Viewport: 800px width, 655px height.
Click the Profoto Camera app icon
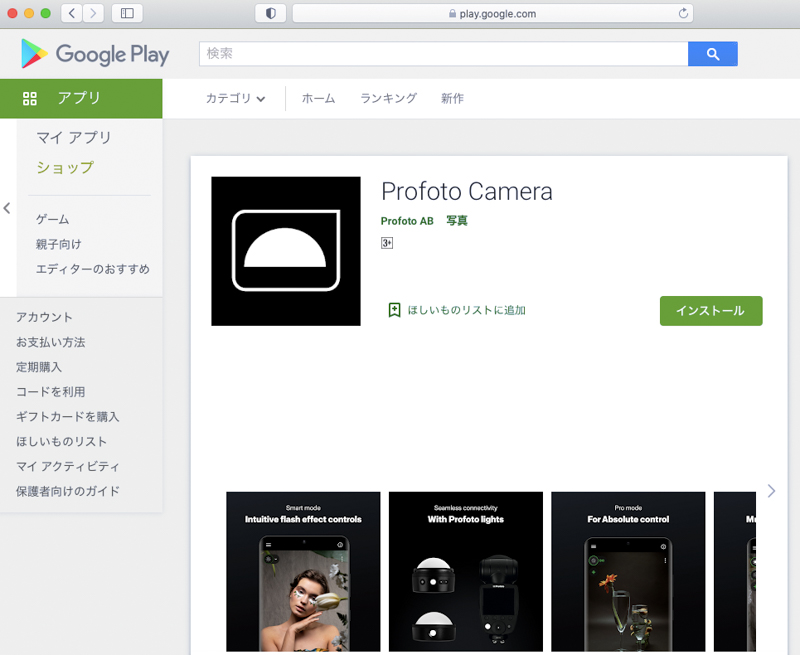click(x=286, y=251)
